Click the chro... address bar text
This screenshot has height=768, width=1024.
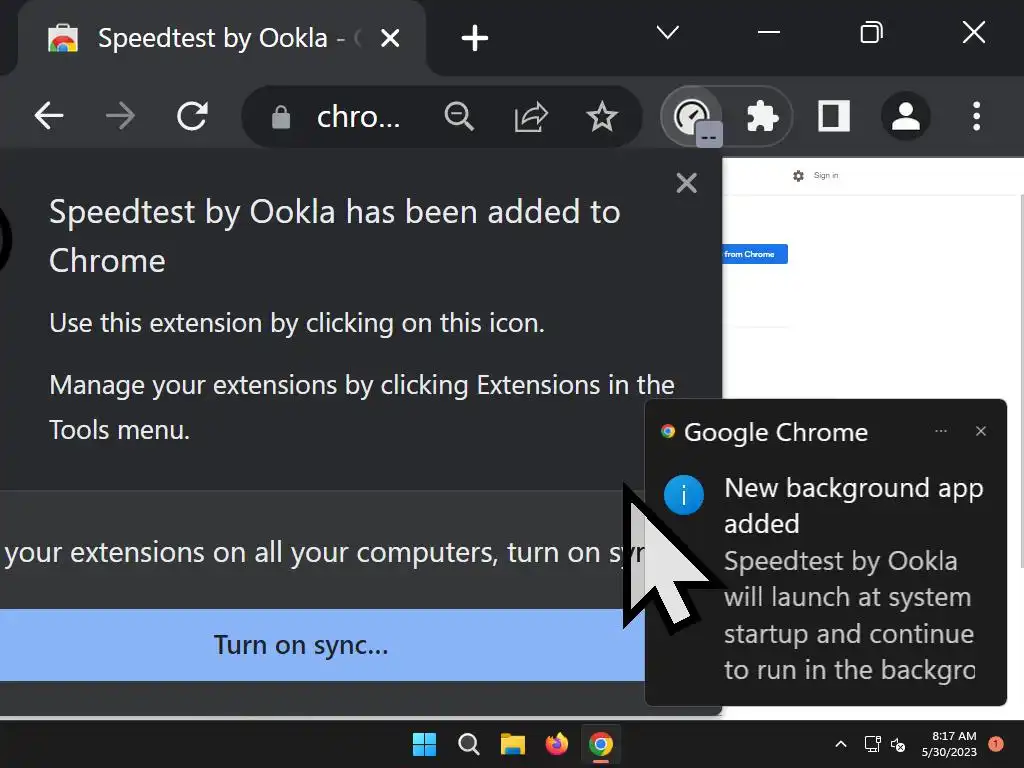click(x=358, y=117)
